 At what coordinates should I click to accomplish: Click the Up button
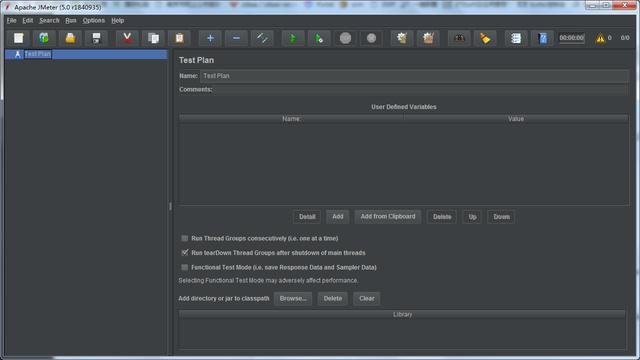(x=472, y=217)
